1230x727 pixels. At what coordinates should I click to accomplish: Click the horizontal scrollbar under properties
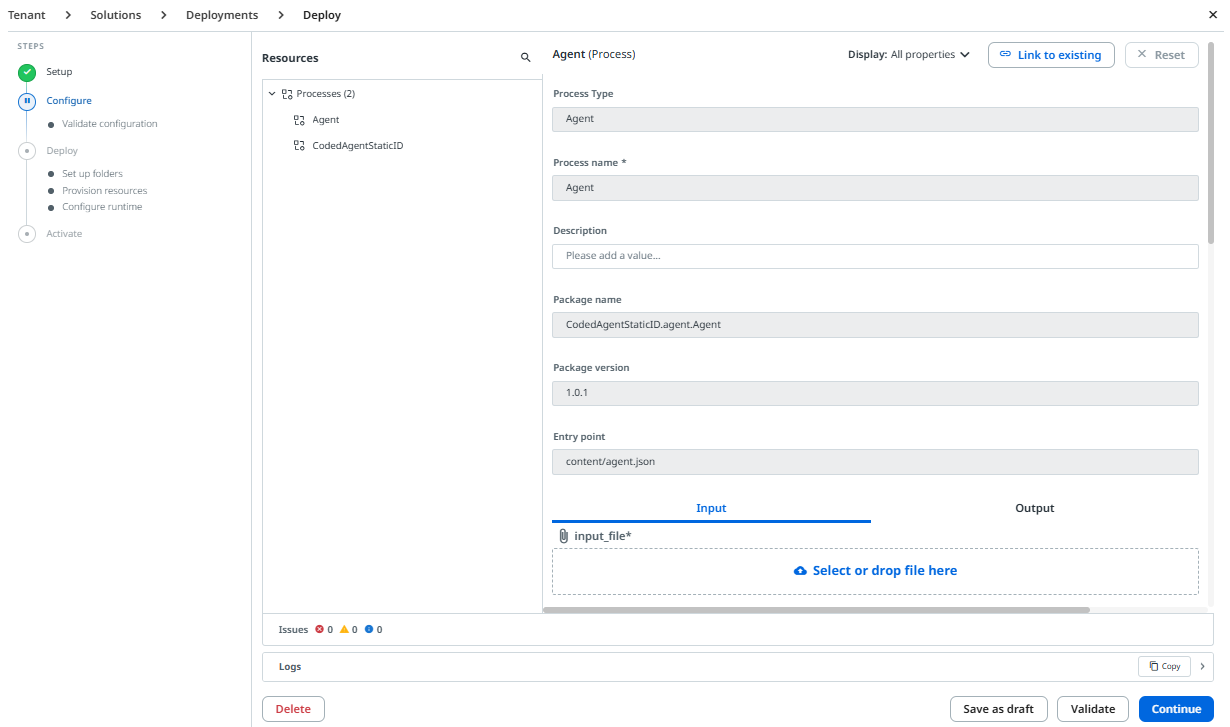coord(816,609)
